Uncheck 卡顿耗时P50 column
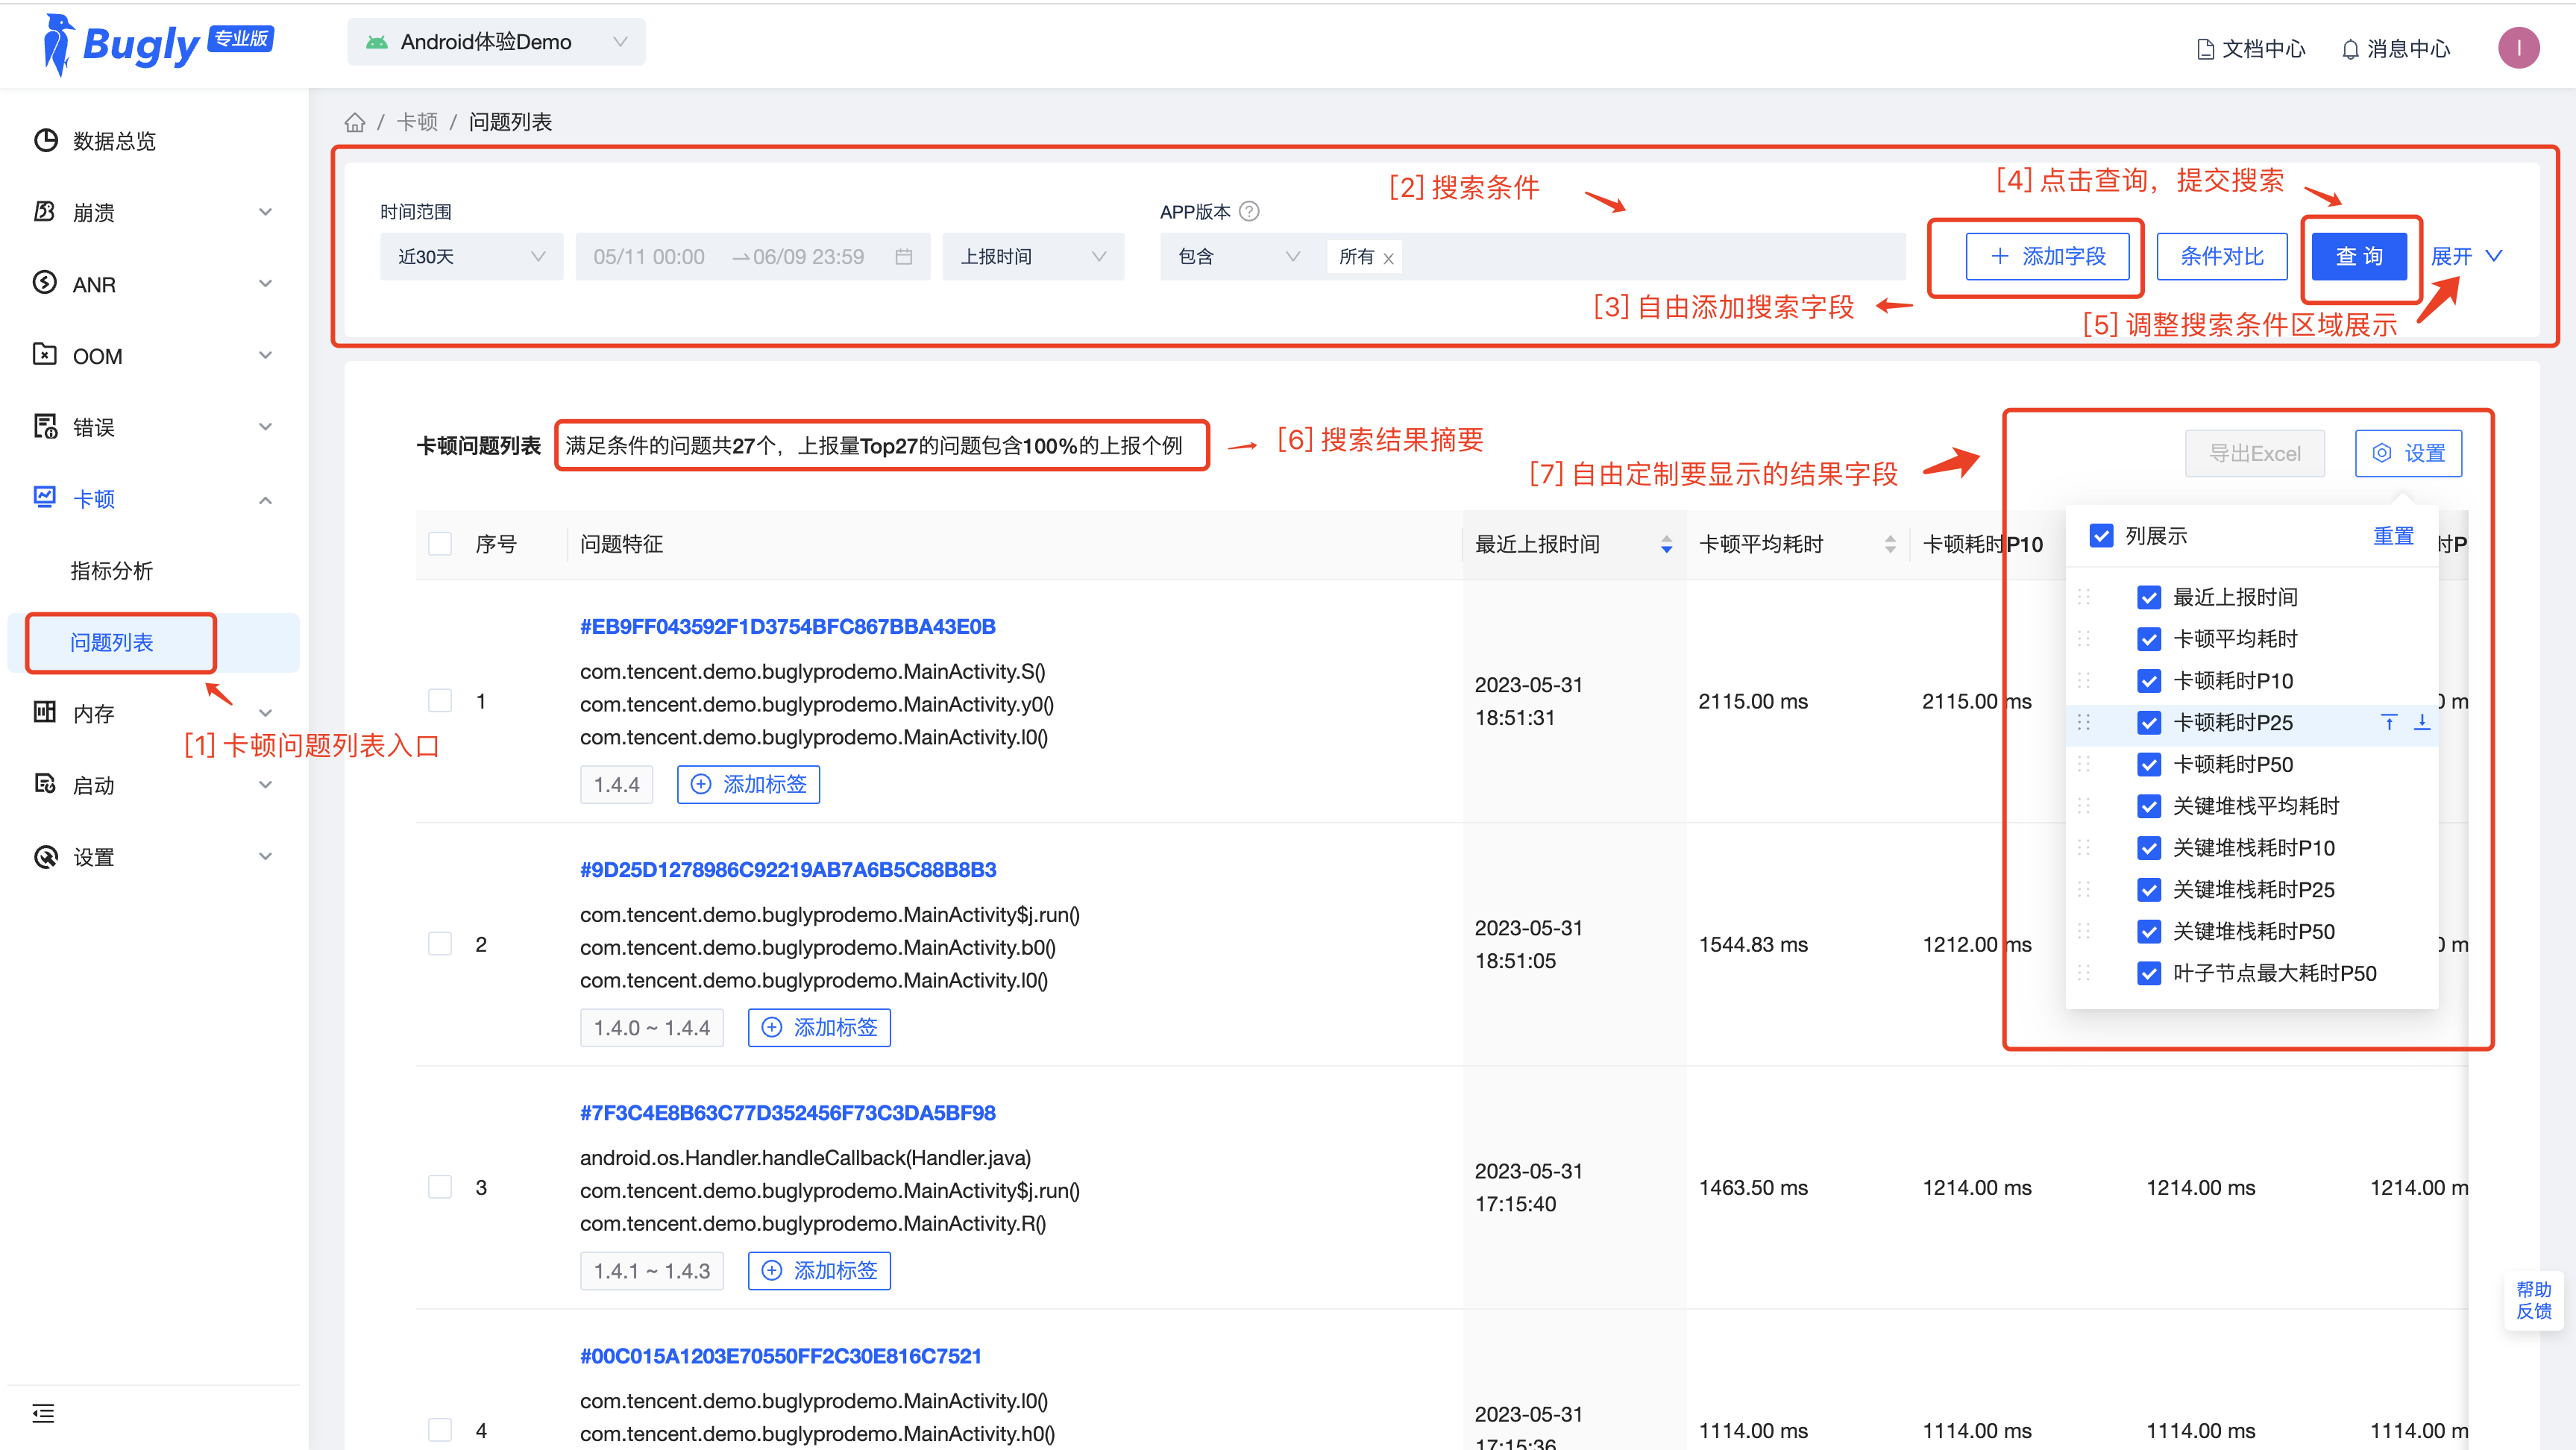2576x1450 pixels. [2149, 764]
